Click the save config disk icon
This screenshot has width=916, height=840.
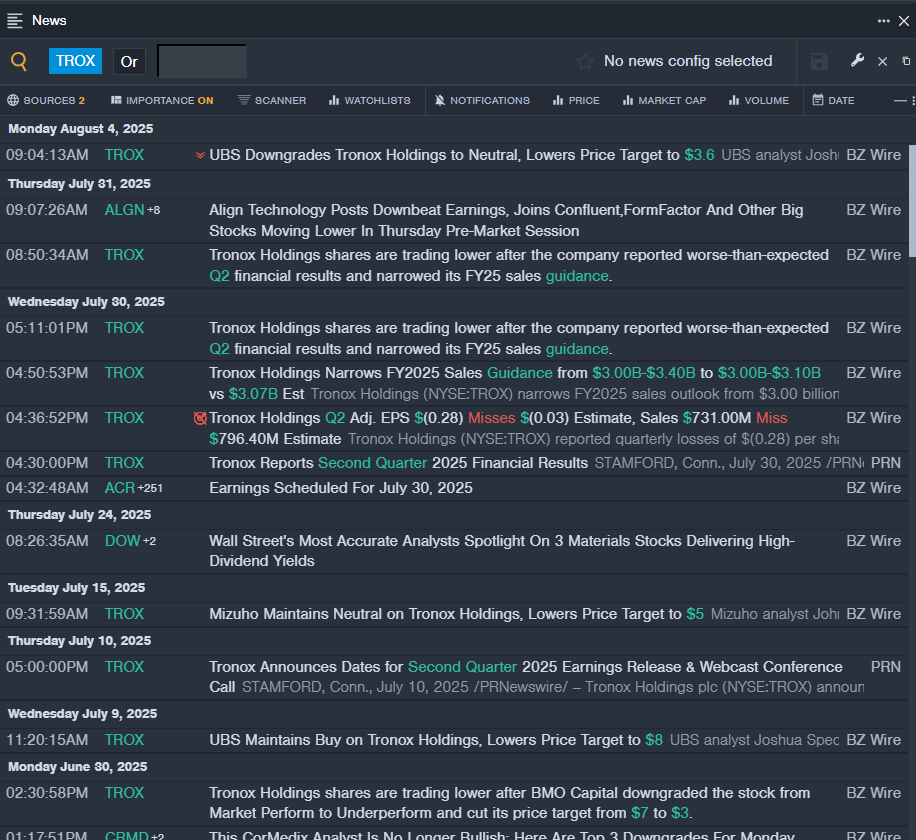coord(819,61)
